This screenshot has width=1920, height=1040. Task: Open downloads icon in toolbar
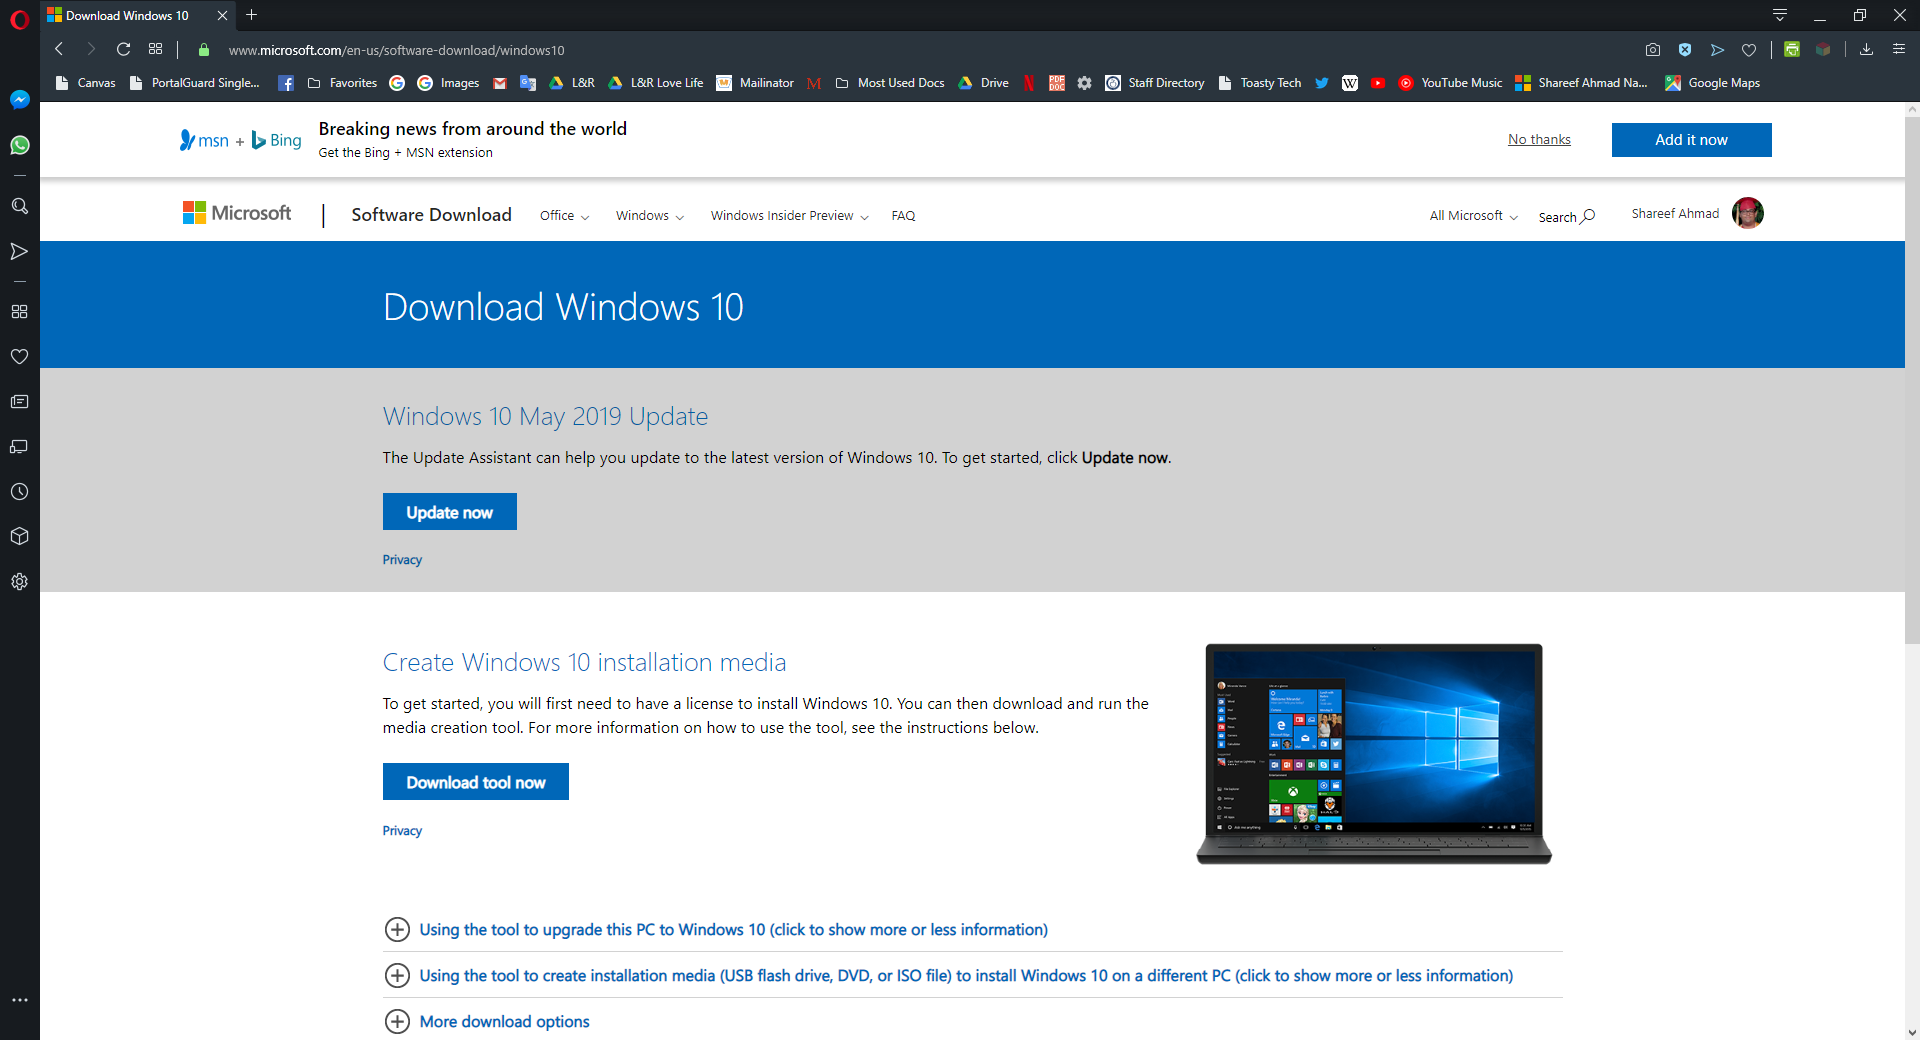1866,49
